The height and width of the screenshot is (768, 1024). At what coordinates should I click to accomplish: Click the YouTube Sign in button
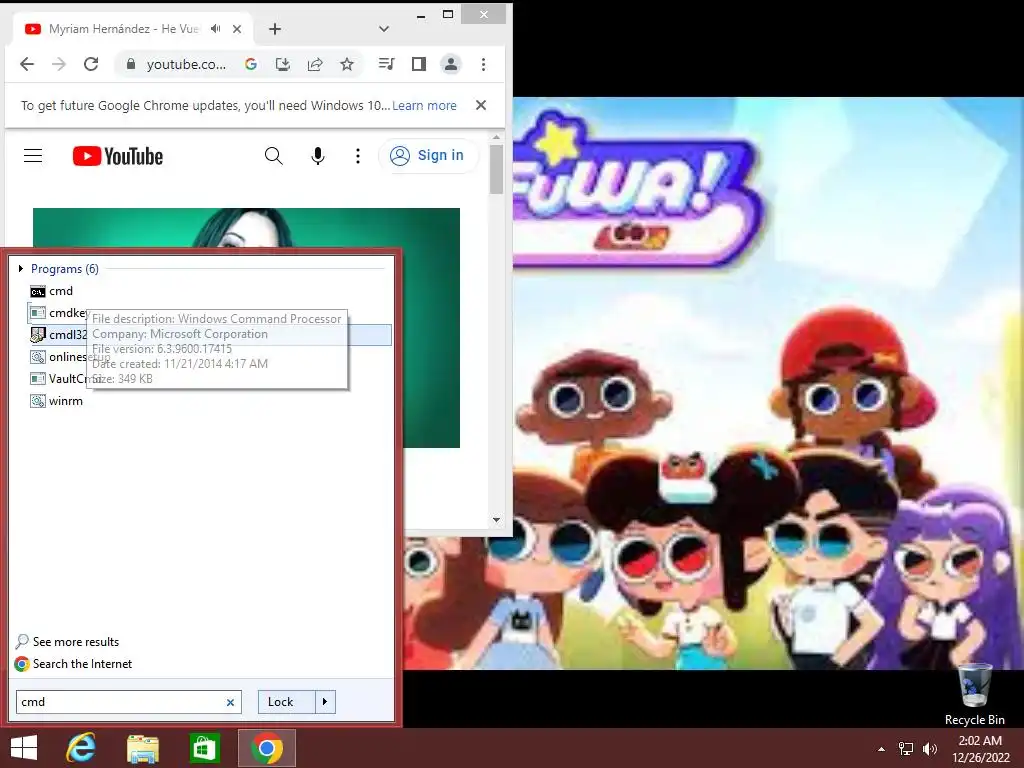(428, 155)
